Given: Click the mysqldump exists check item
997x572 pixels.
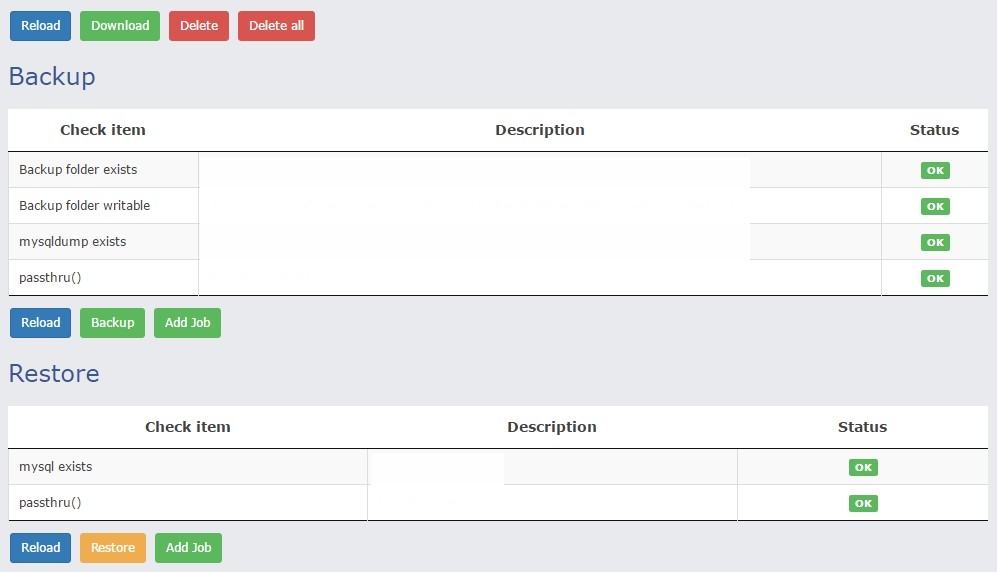Looking at the screenshot, I should pyautogui.click(x=72, y=242).
